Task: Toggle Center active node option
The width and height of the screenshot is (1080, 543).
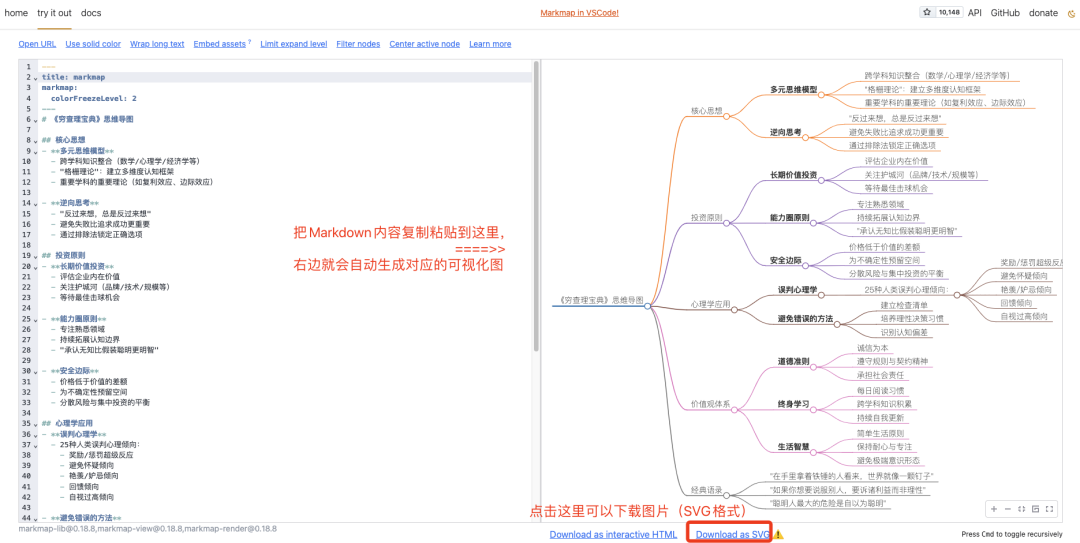Action: 424,43
